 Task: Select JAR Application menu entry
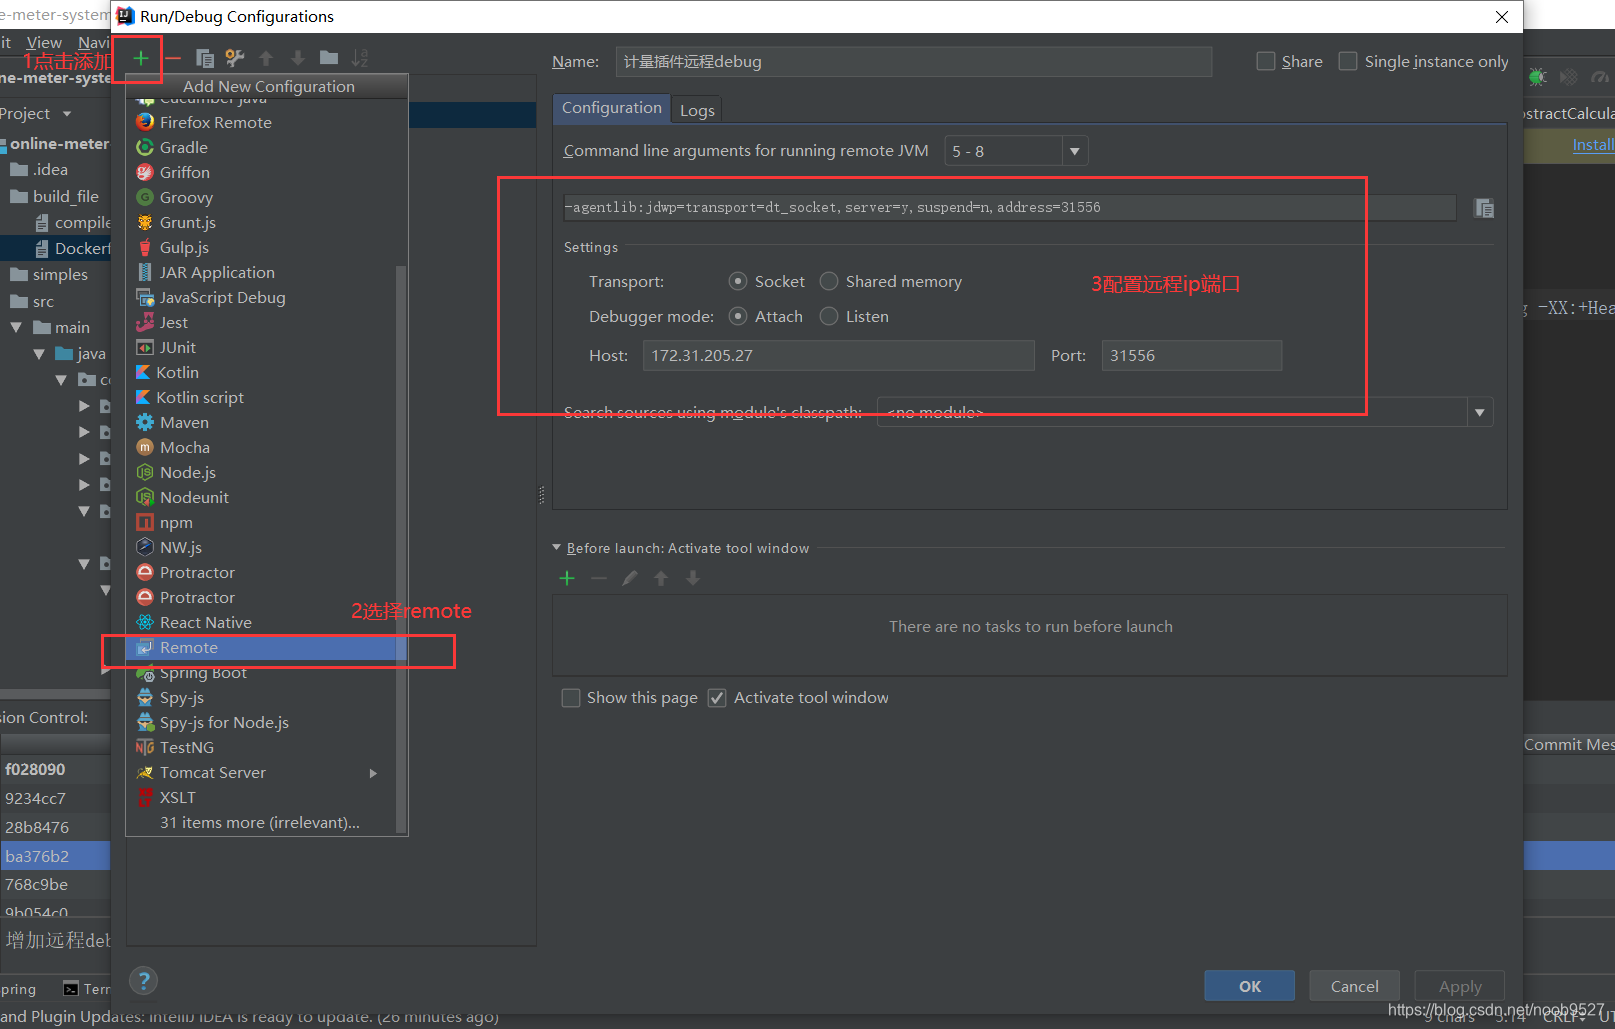pyautogui.click(x=262, y=272)
